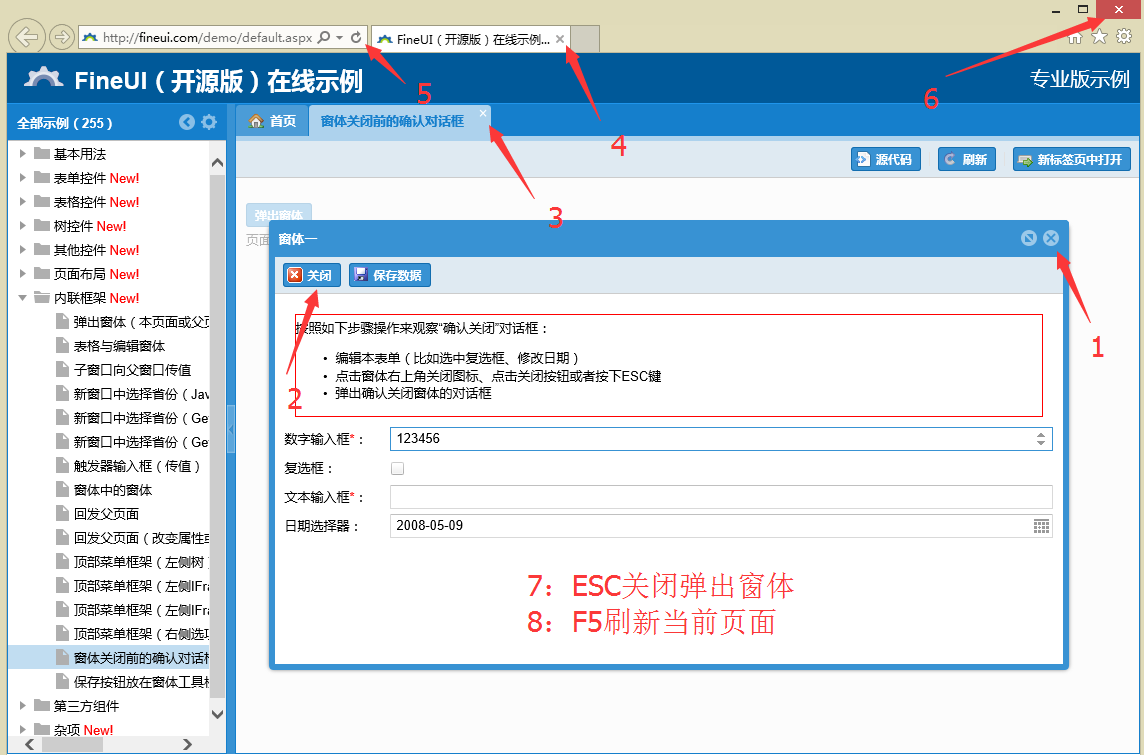Click the 关闭 button in dialog toolbar

(312, 275)
